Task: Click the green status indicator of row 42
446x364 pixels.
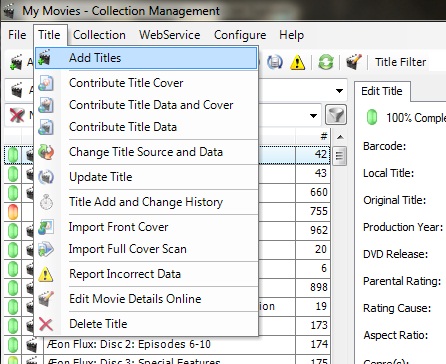Action: point(13,155)
